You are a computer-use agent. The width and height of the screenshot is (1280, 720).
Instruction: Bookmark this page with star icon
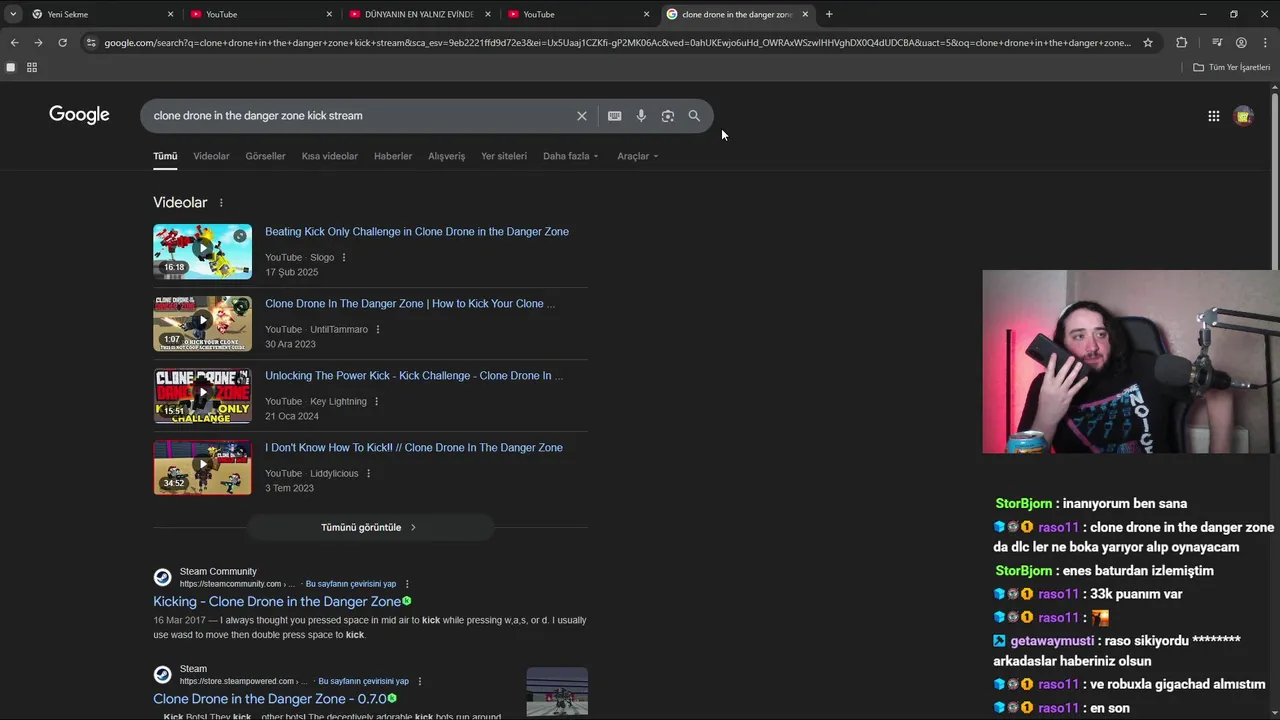click(x=1148, y=43)
